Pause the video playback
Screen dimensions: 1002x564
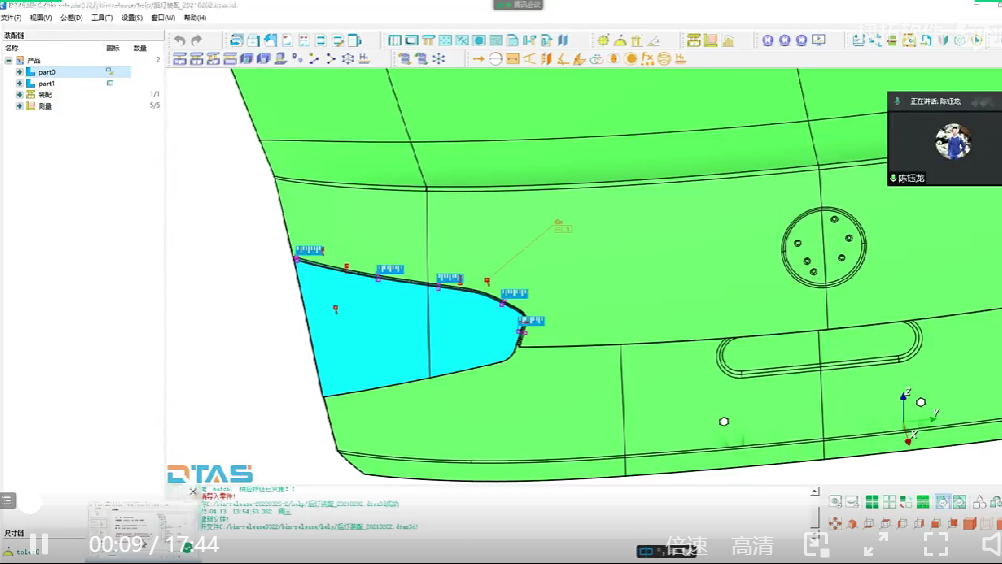[39, 544]
